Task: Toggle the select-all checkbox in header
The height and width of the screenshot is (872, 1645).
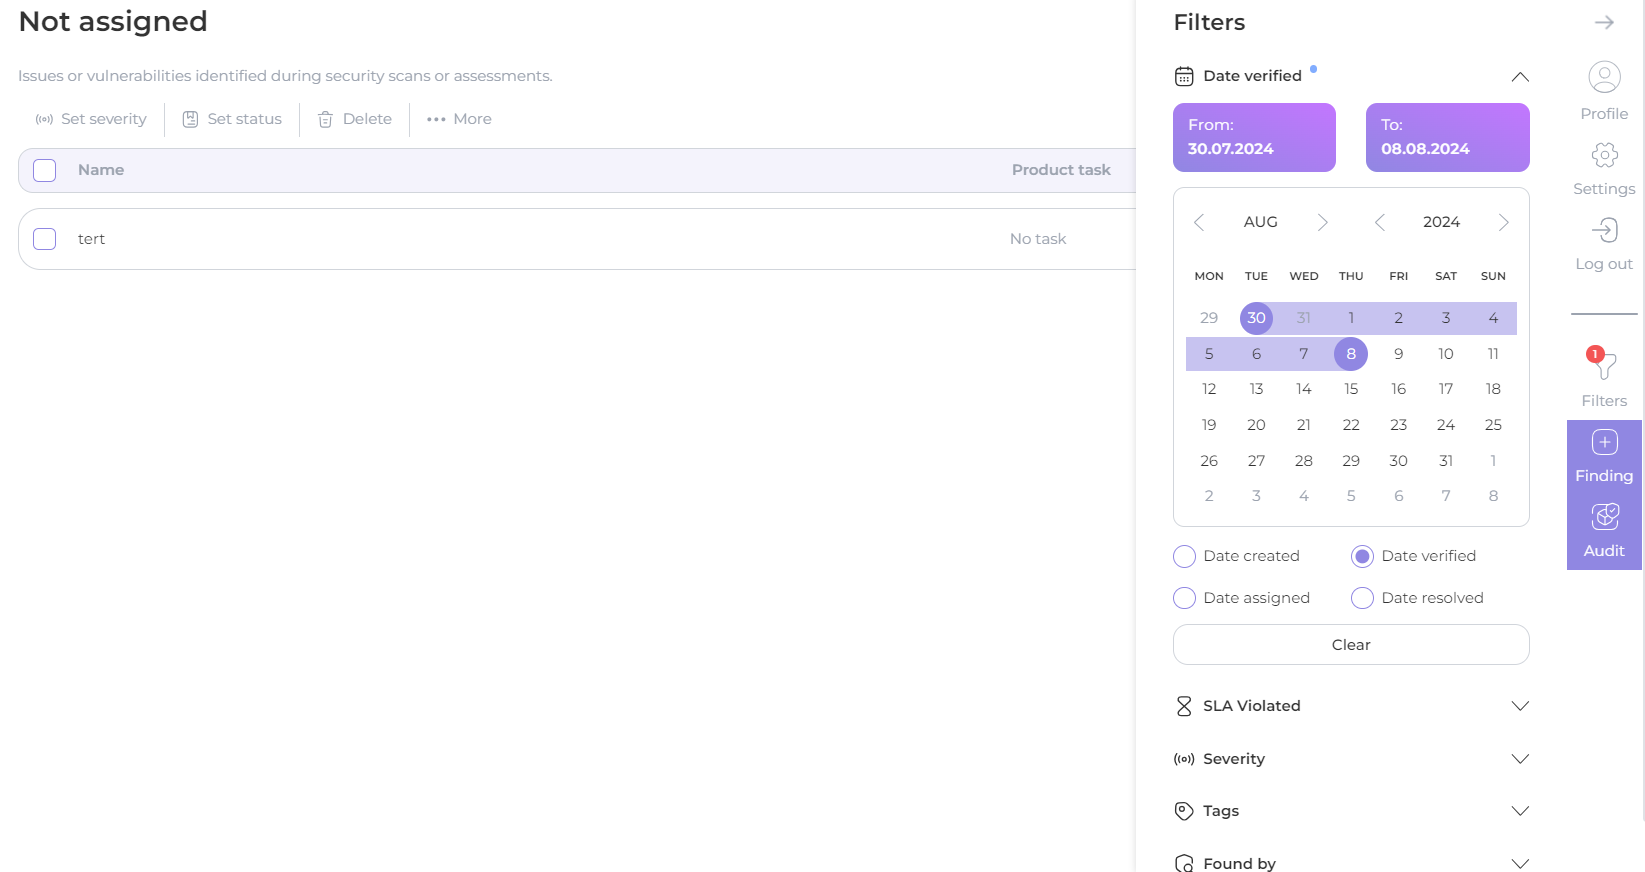Action: click(x=45, y=170)
